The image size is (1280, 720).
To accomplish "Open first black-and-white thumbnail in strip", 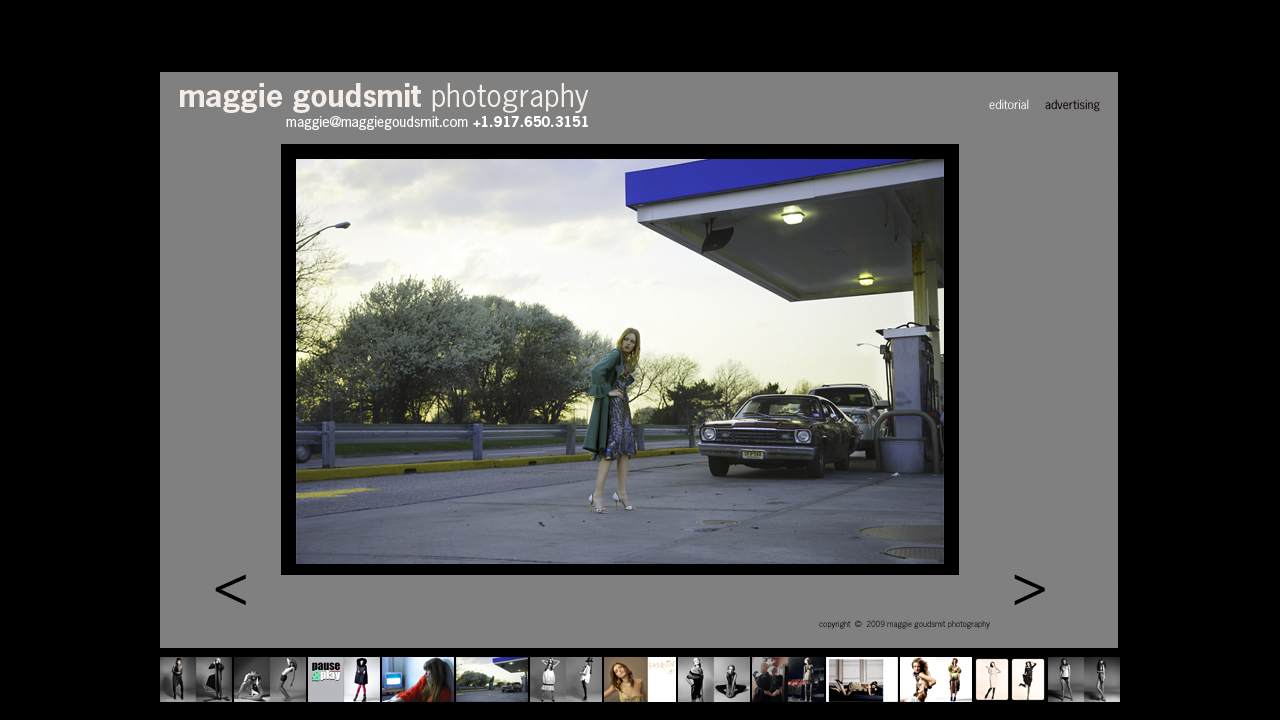I will click(196, 680).
